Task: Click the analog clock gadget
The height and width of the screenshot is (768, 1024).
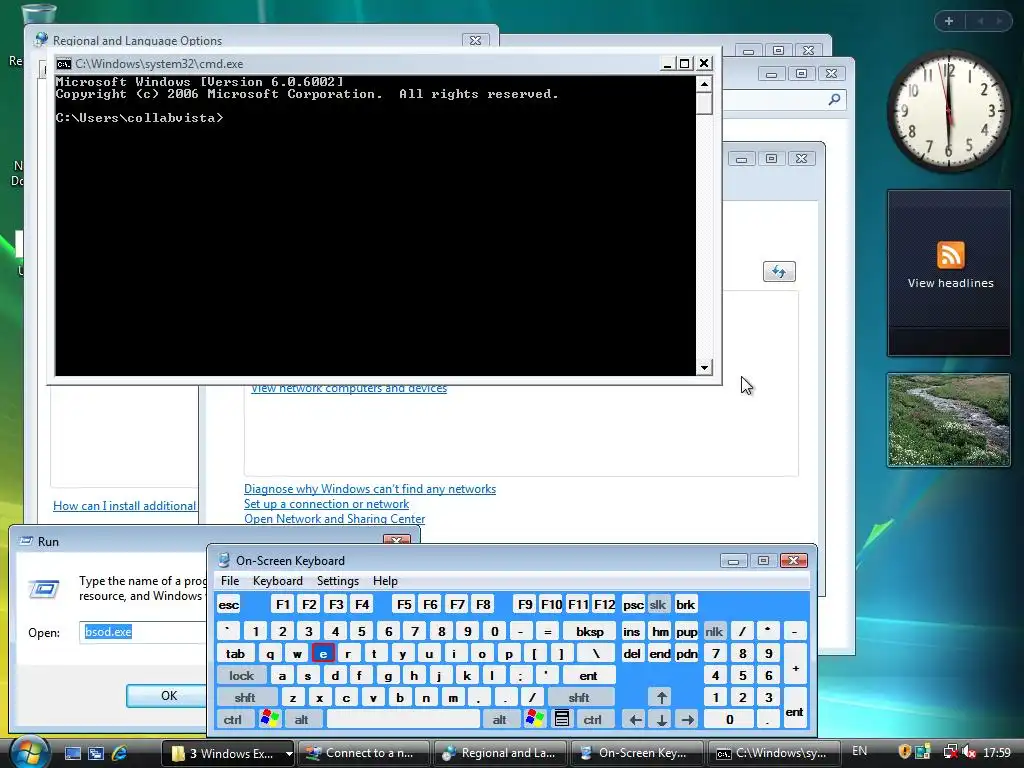Action: (x=948, y=111)
